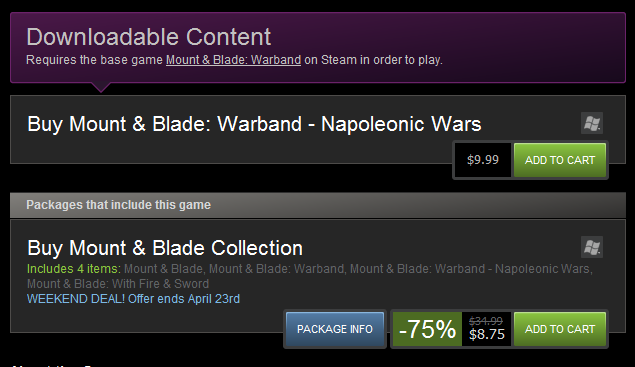635x367 pixels.
Task: Click the purple banner's downward pointer arrow
Action: tap(101, 87)
